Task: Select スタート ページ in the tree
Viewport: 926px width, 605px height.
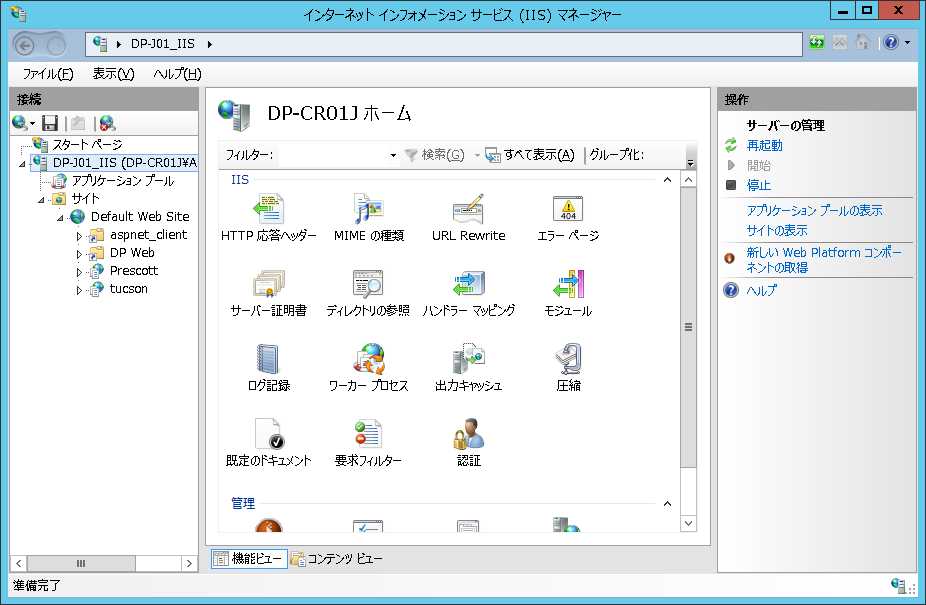Action: (87, 145)
